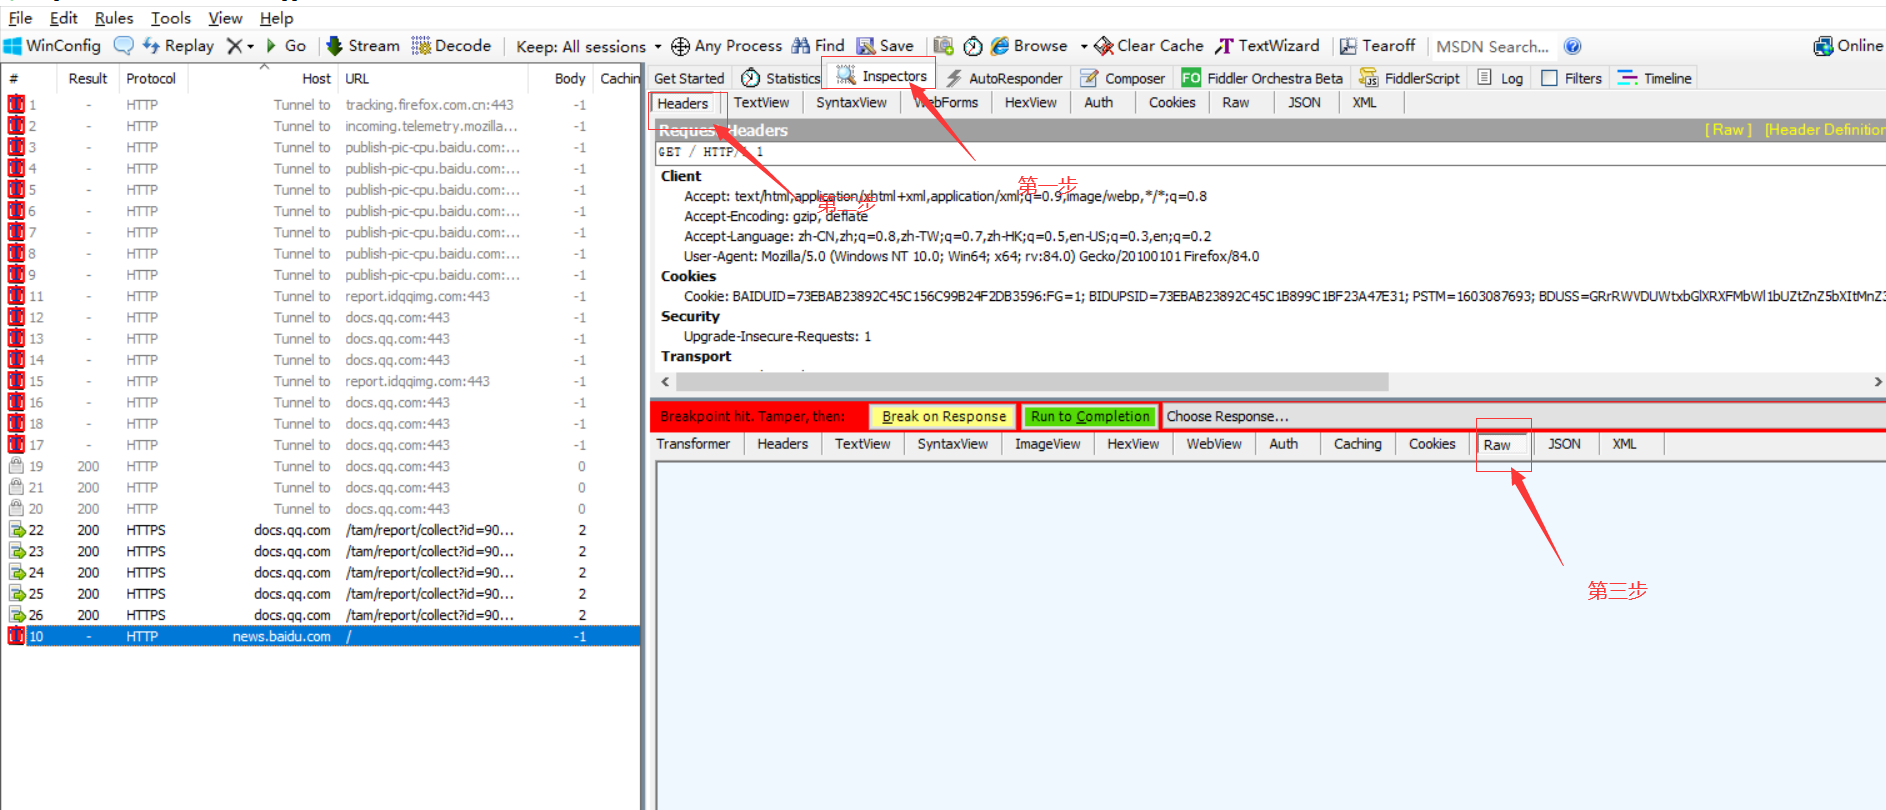Select session 10 news.baidu.com row
Screen dimensions: 1886x810
point(320,636)
